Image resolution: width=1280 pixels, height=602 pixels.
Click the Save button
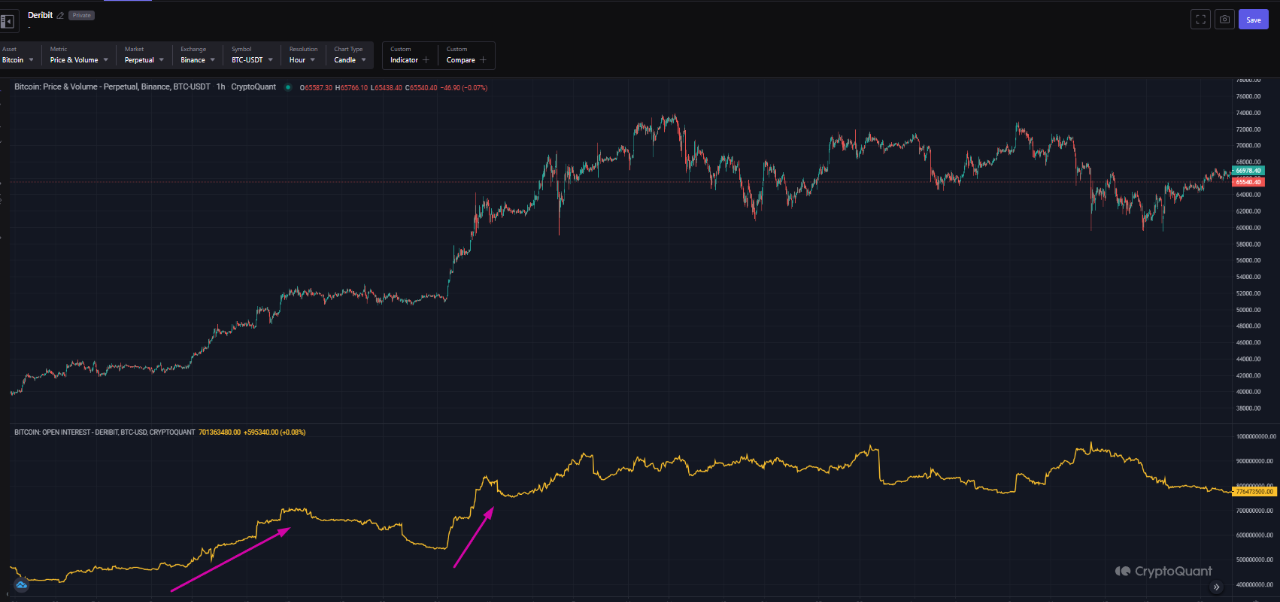pos(1253,18)
